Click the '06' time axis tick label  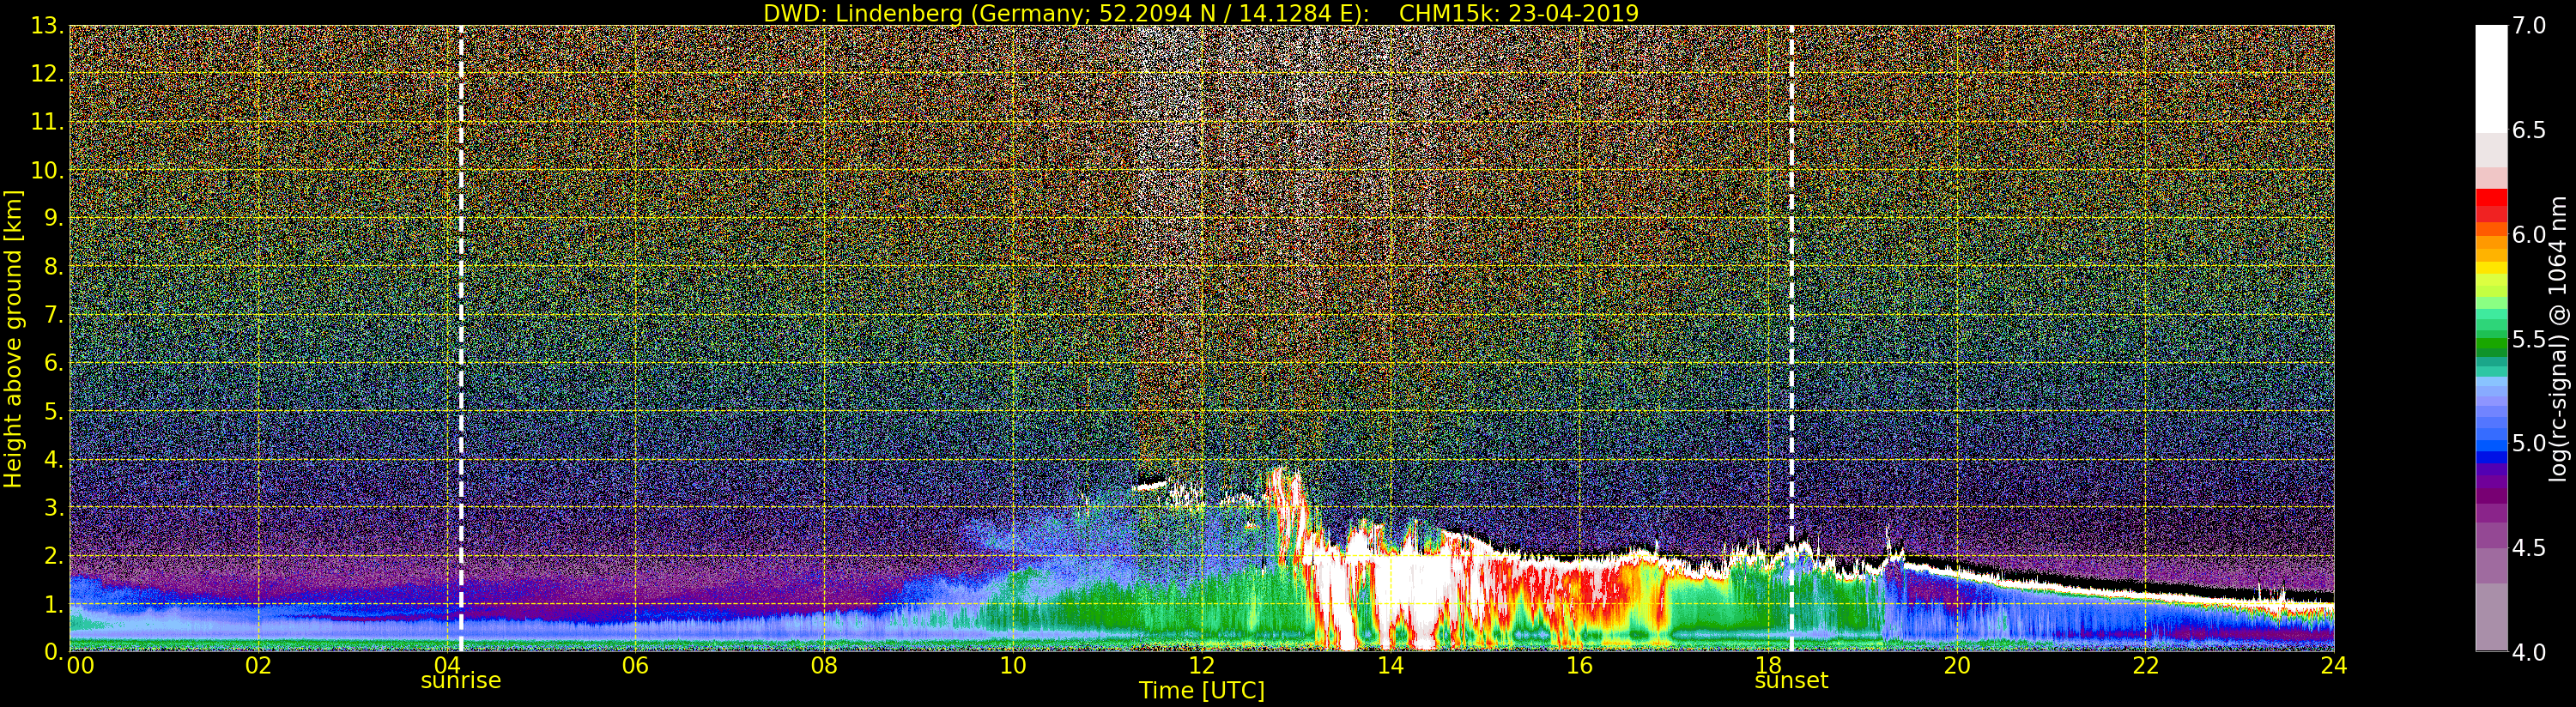tap(636, 666)
